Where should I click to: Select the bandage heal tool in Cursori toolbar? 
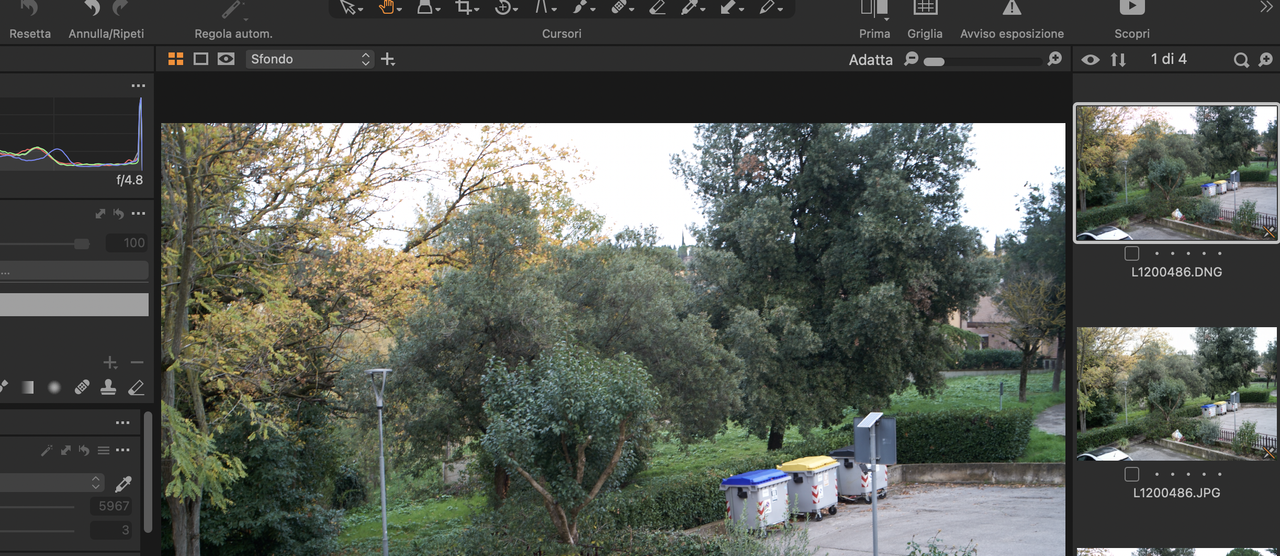point(620,7)
